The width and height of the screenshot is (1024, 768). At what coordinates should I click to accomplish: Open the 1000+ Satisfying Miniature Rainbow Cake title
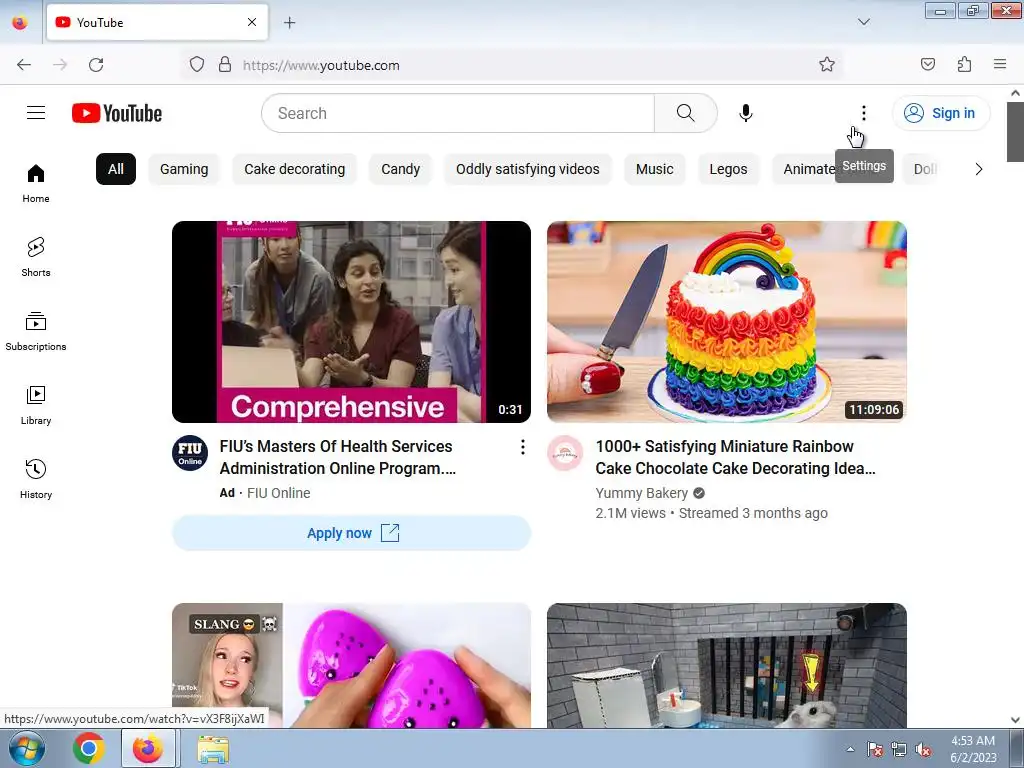click(735, 457)
